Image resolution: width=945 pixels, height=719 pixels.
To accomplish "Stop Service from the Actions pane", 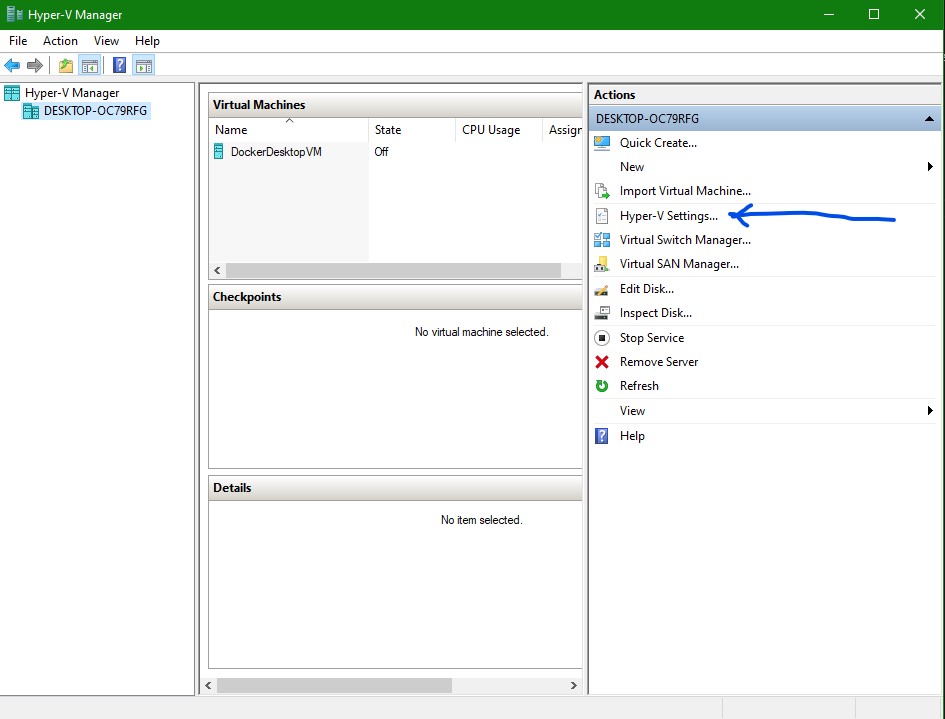I will 651,338.
